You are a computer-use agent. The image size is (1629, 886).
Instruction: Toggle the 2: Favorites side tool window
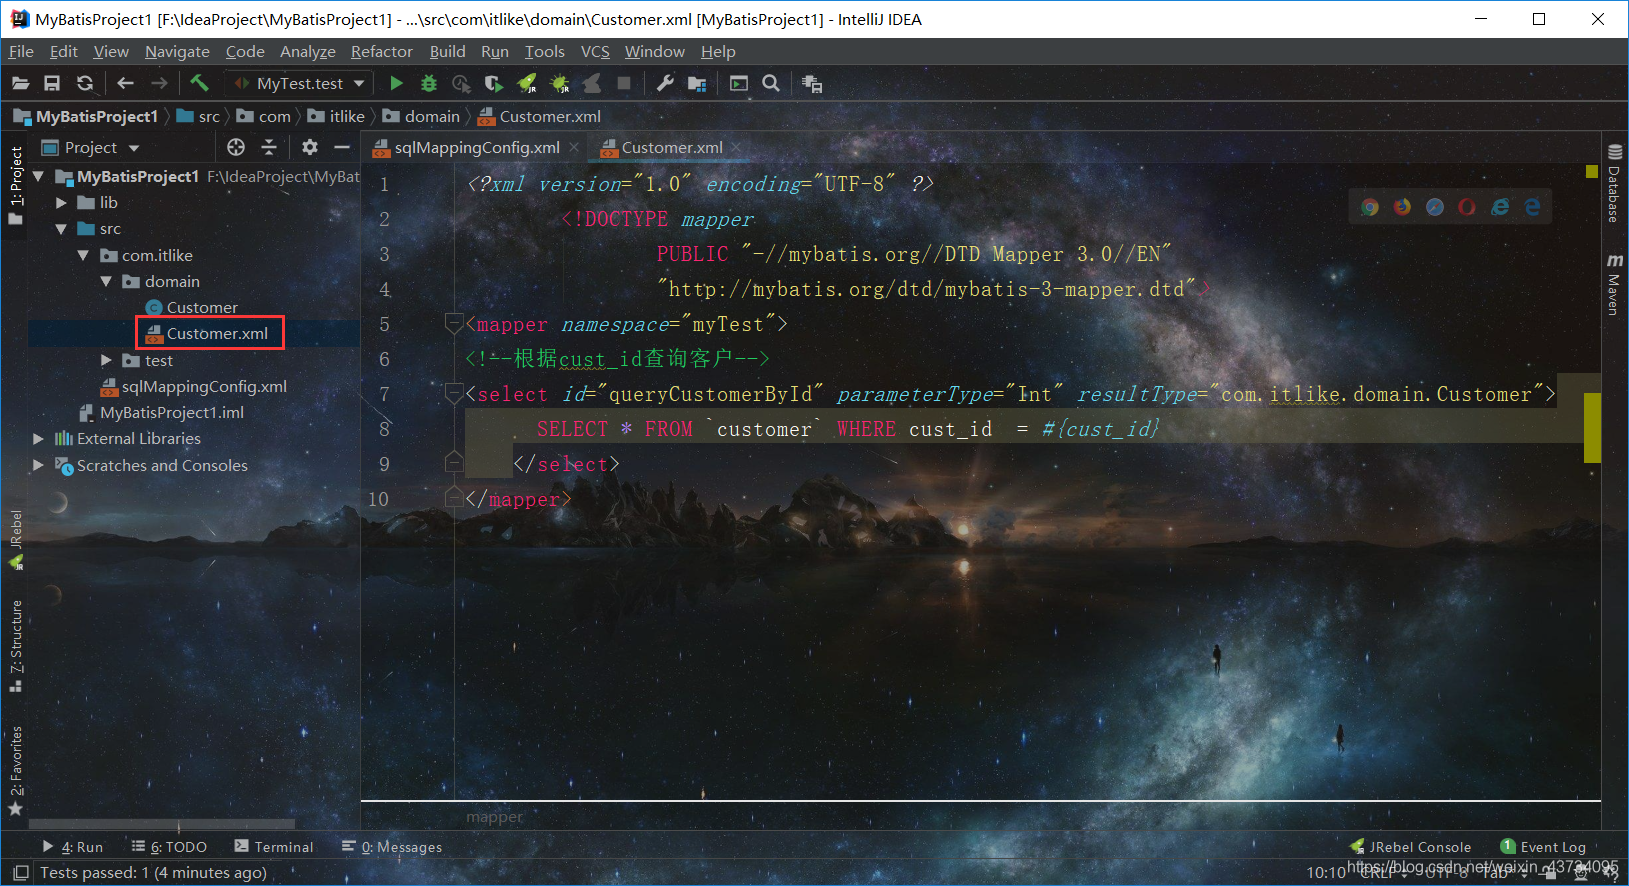[x=16, y=770]
